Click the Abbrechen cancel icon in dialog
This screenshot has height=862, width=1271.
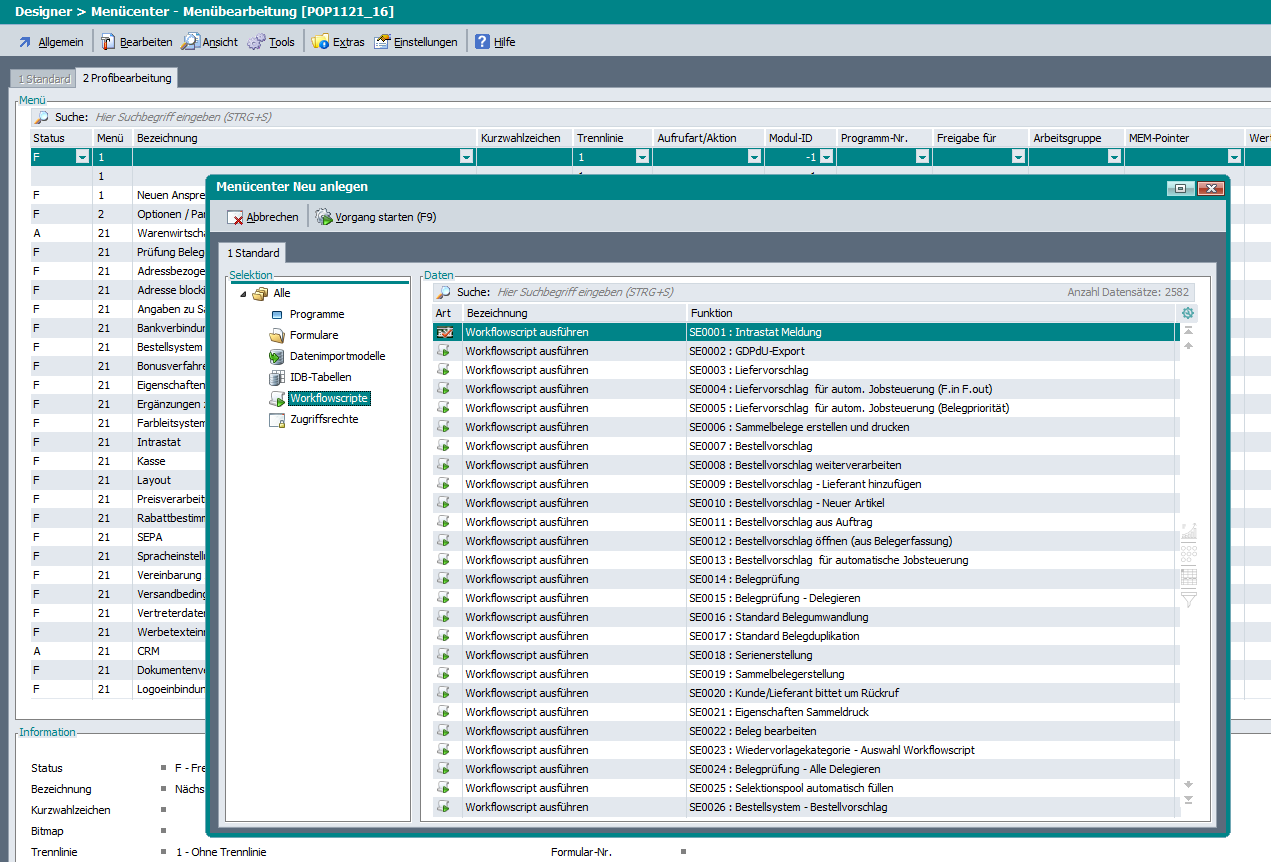[236, 217]
